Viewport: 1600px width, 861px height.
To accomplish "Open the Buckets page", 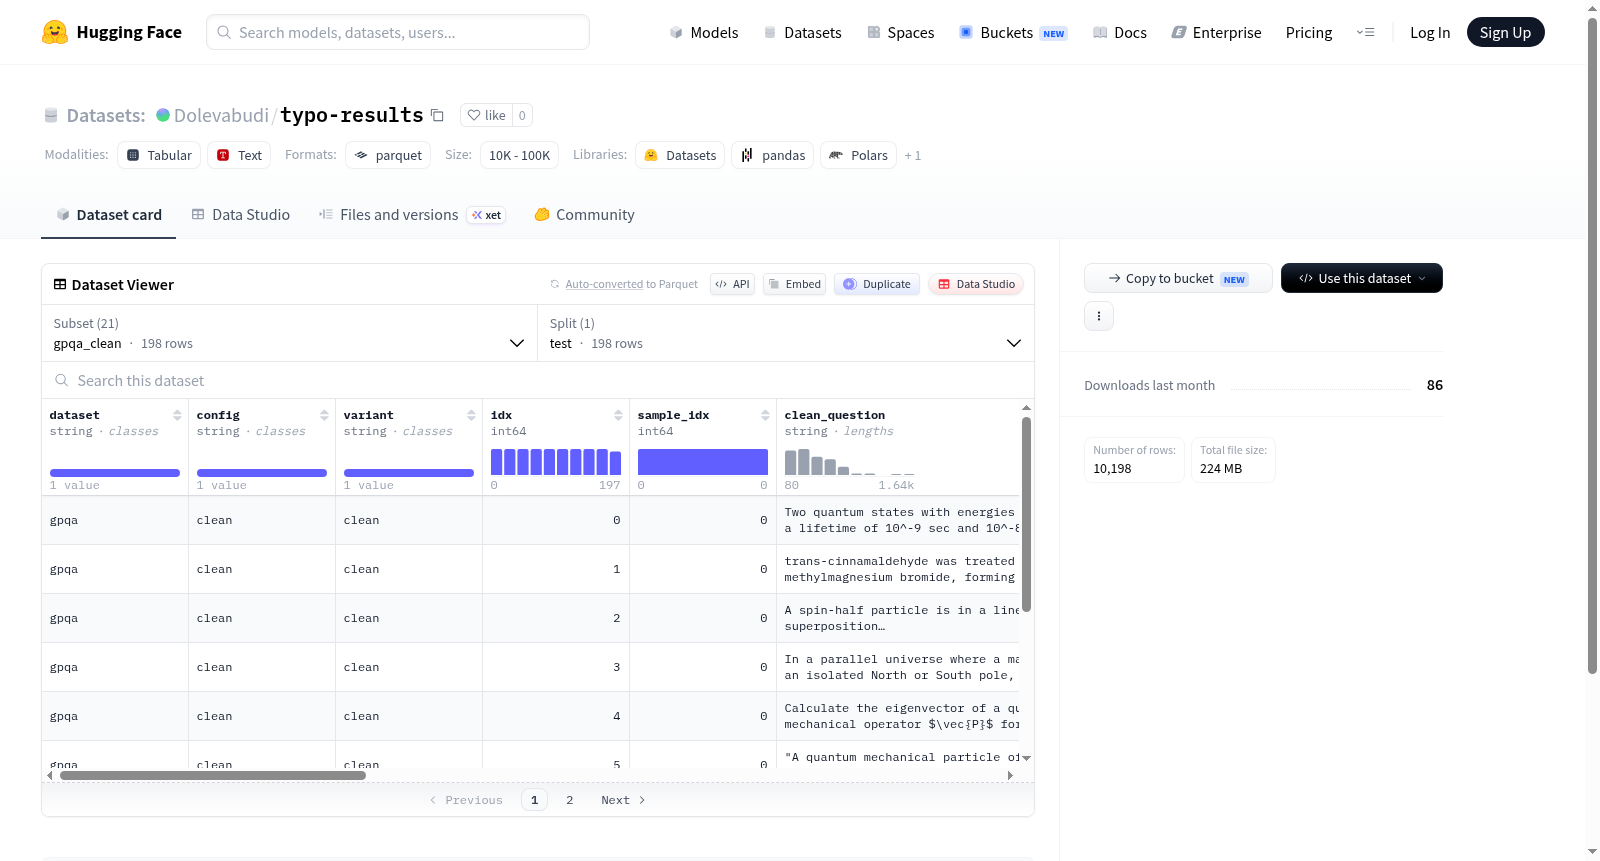I will tap(1013, 32).
